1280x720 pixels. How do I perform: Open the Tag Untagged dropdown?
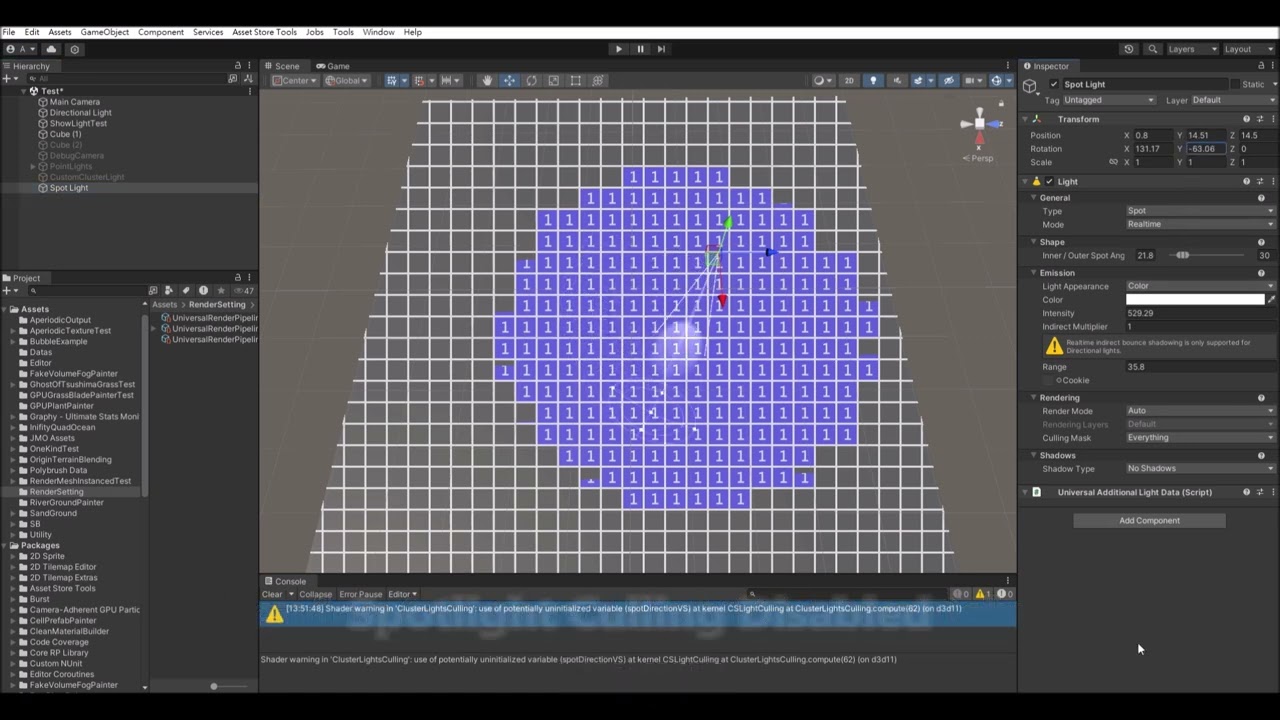click(1109, 100)
